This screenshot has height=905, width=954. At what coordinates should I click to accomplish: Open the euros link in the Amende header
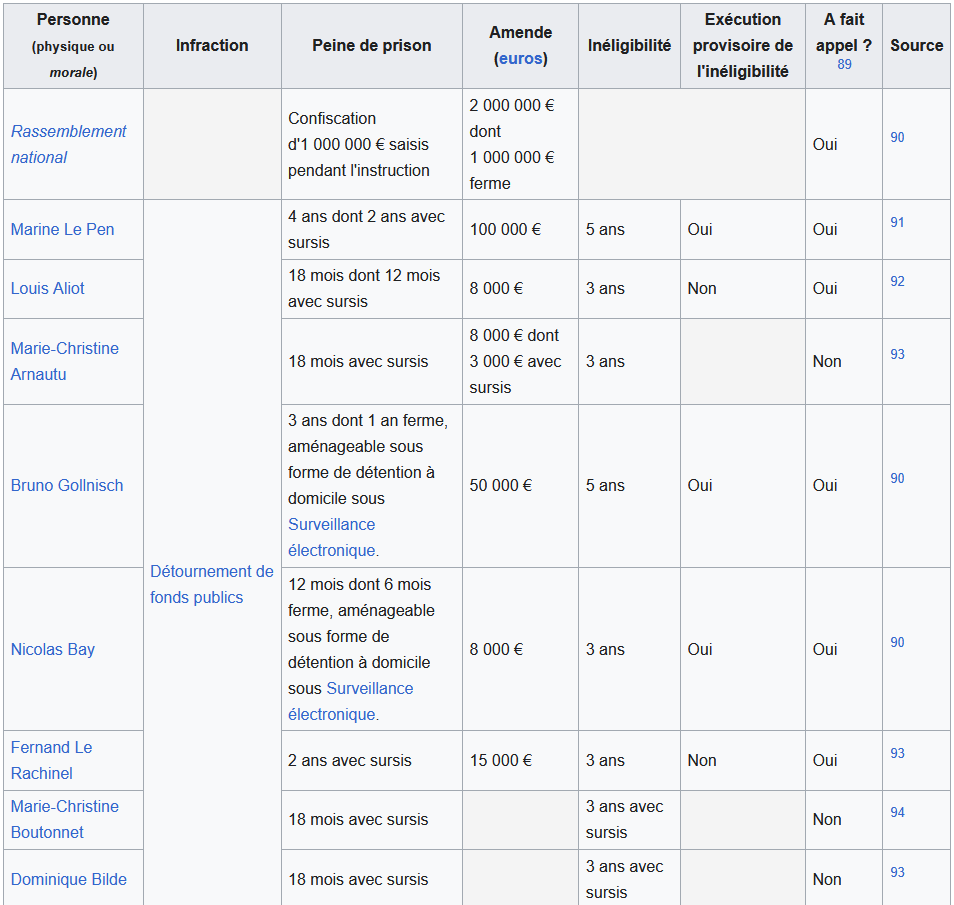click(520, 58)
